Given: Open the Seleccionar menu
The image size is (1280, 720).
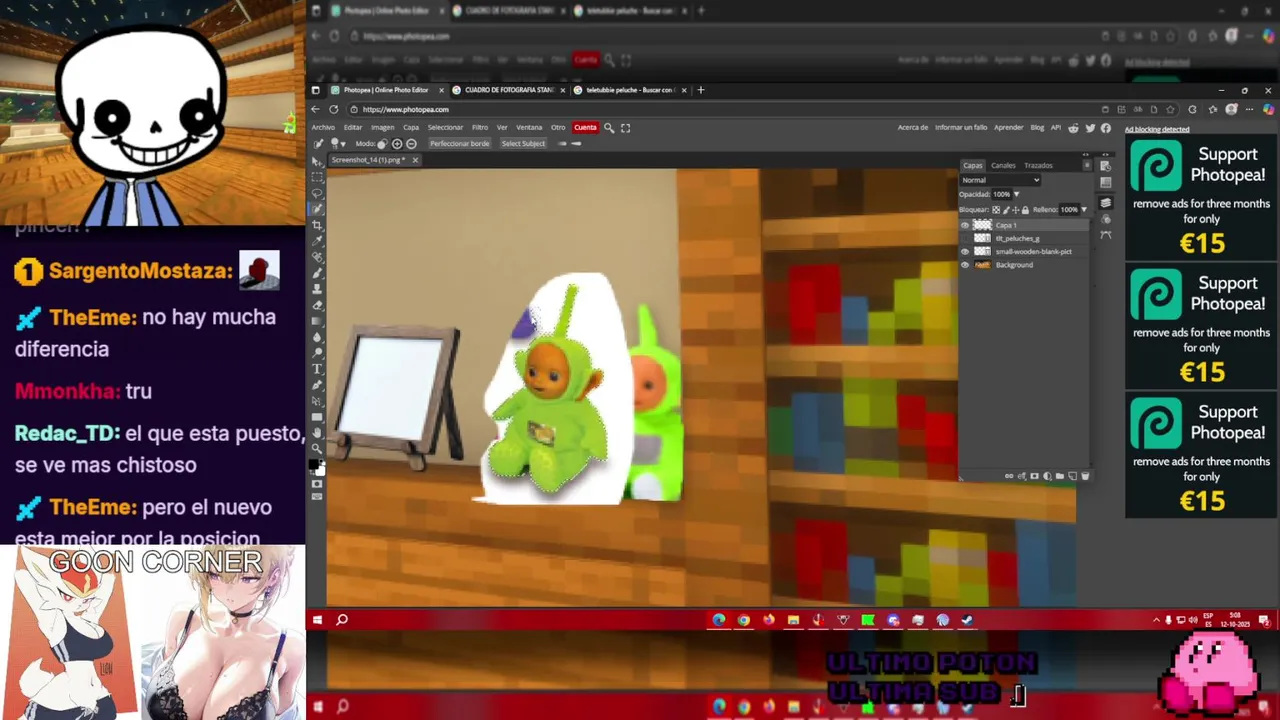Looking at the screenshot, I should [x=445, y=128].
